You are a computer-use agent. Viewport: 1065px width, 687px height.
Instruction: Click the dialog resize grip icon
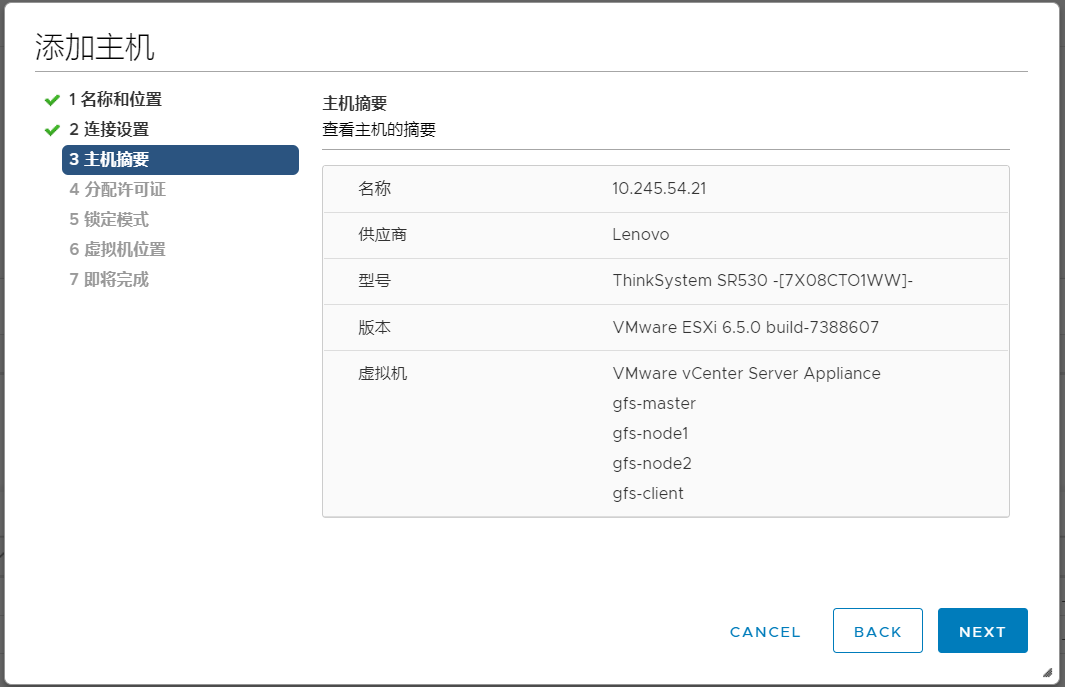click(1047, 672)
